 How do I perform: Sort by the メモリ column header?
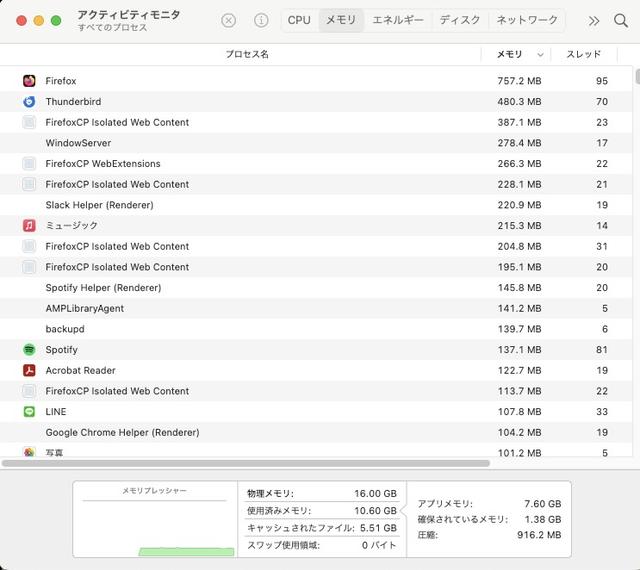[x=509, y=54]
